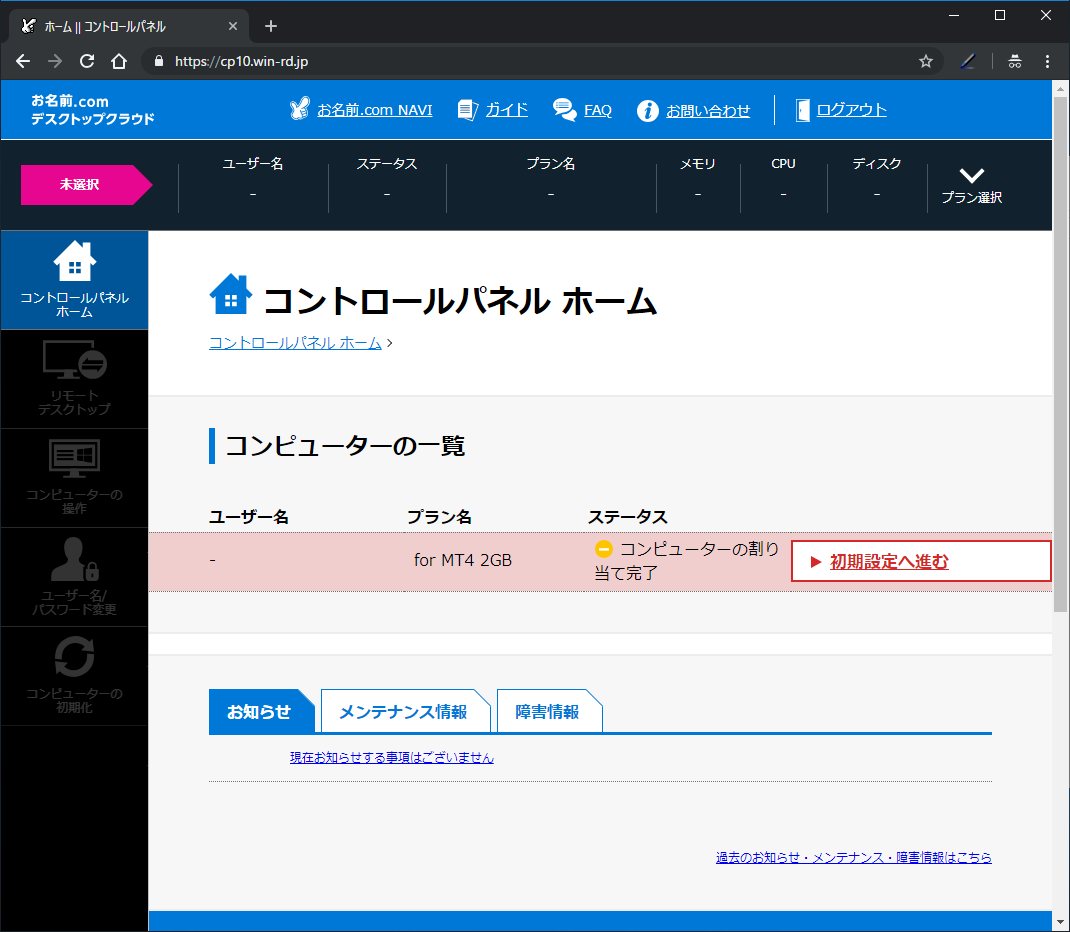Select コンピューターの操作 in sidebar
The width and height of the screenshot is (1070, 932).
[x=74, y=478]
